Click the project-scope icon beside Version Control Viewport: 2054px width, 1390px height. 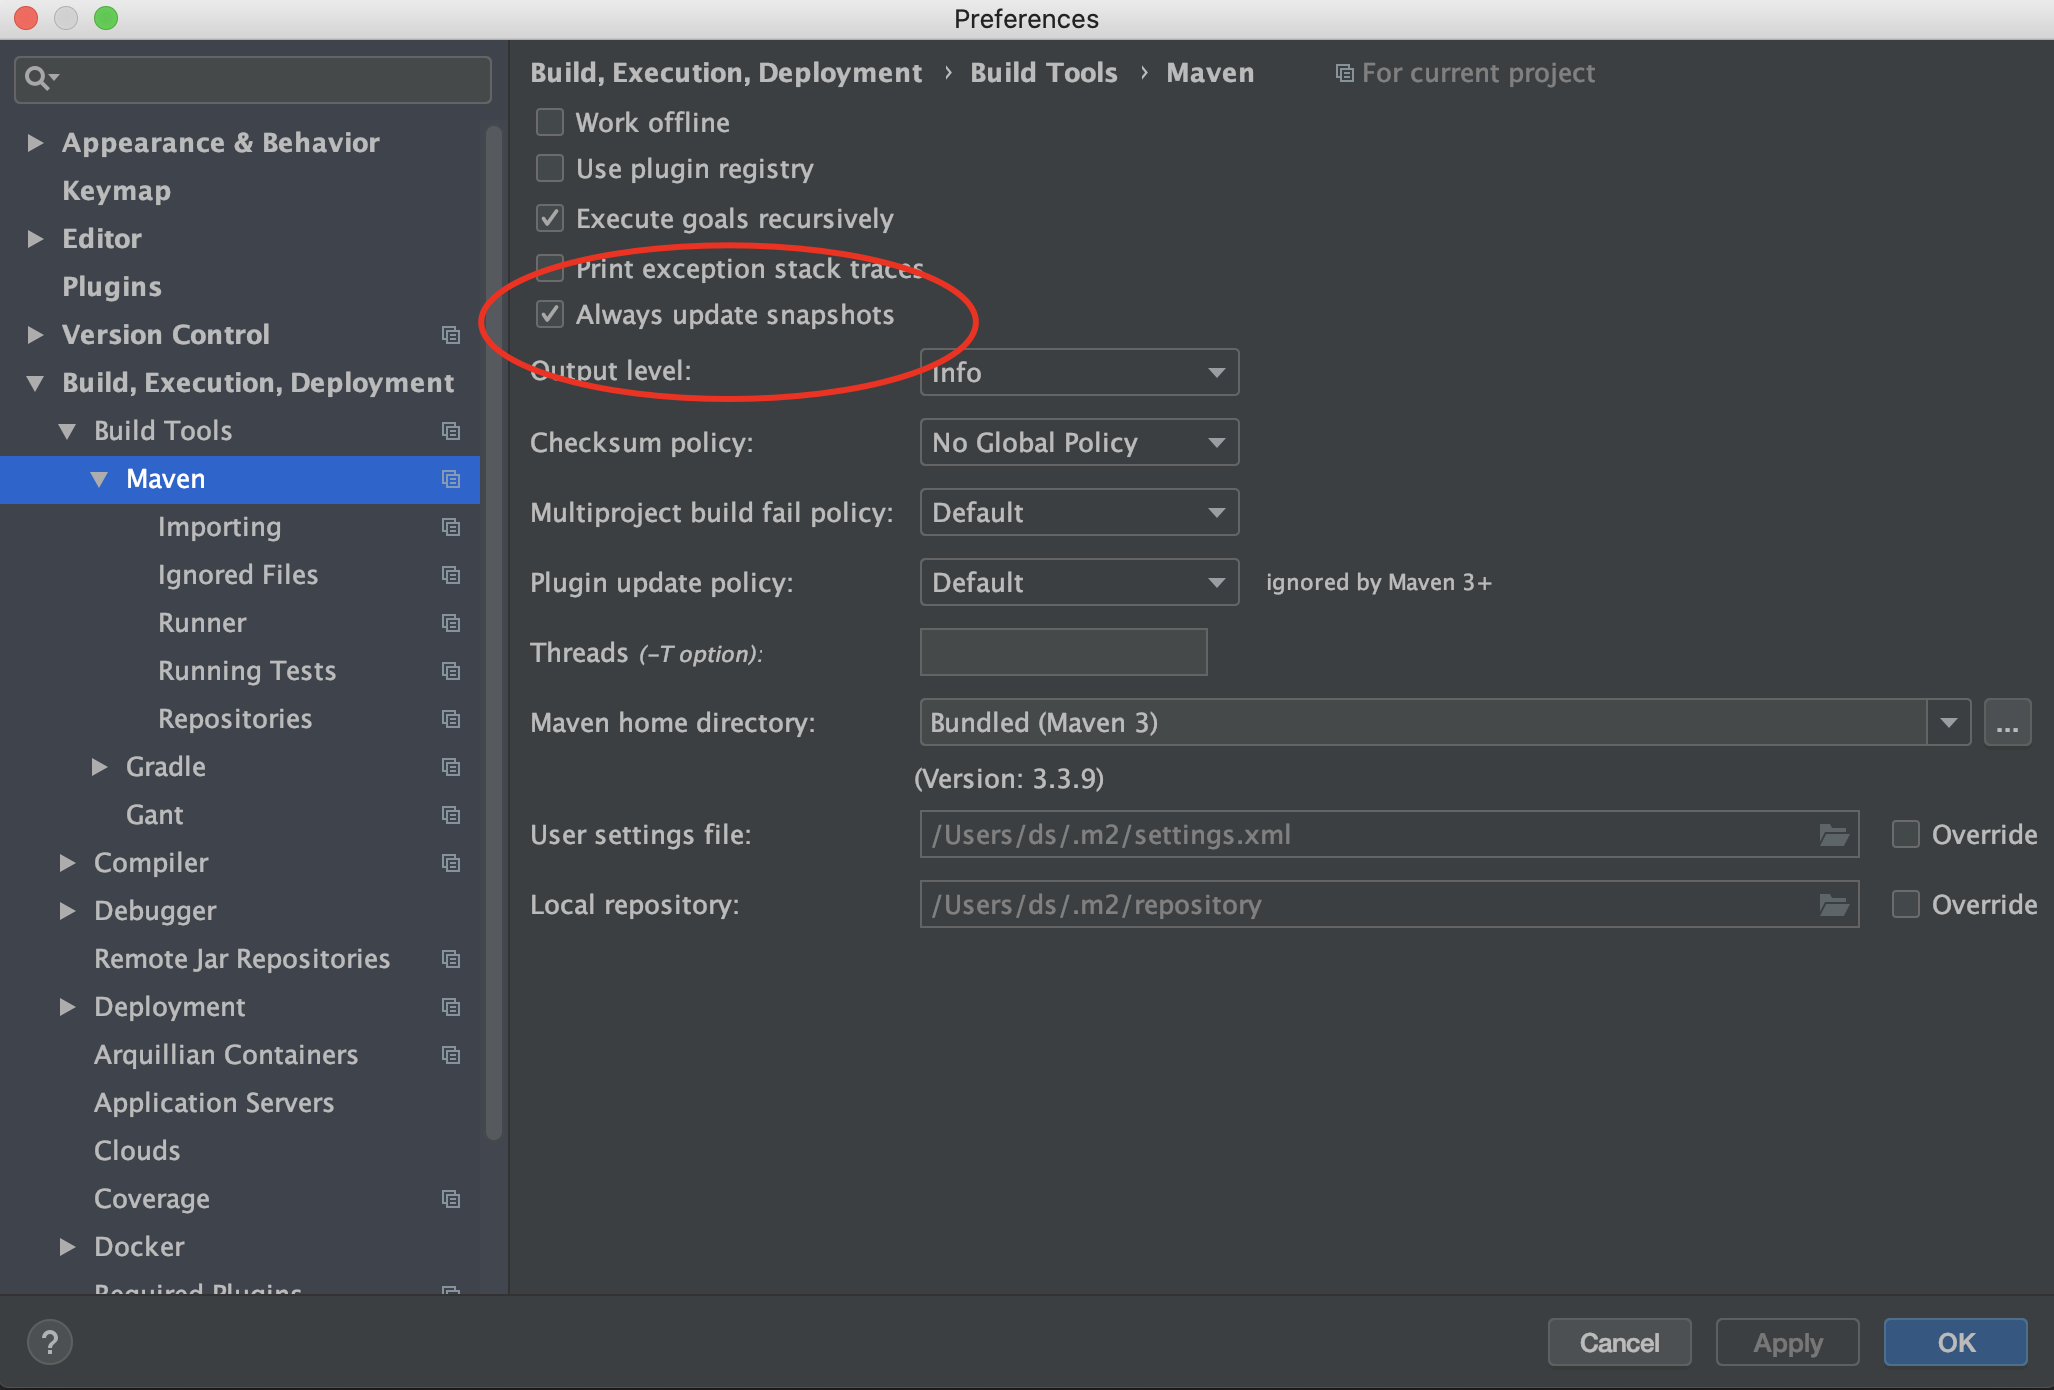(x=451, y=335)
